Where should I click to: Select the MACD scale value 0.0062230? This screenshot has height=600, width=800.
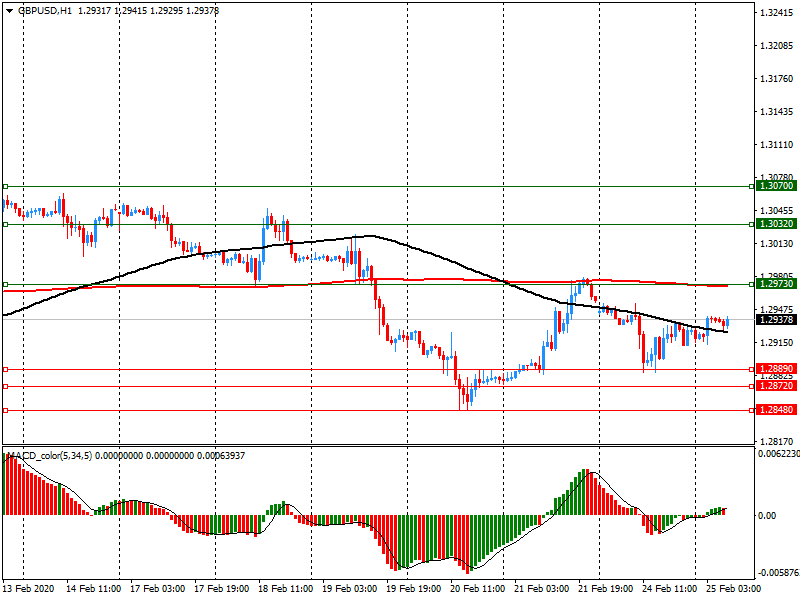779,454
